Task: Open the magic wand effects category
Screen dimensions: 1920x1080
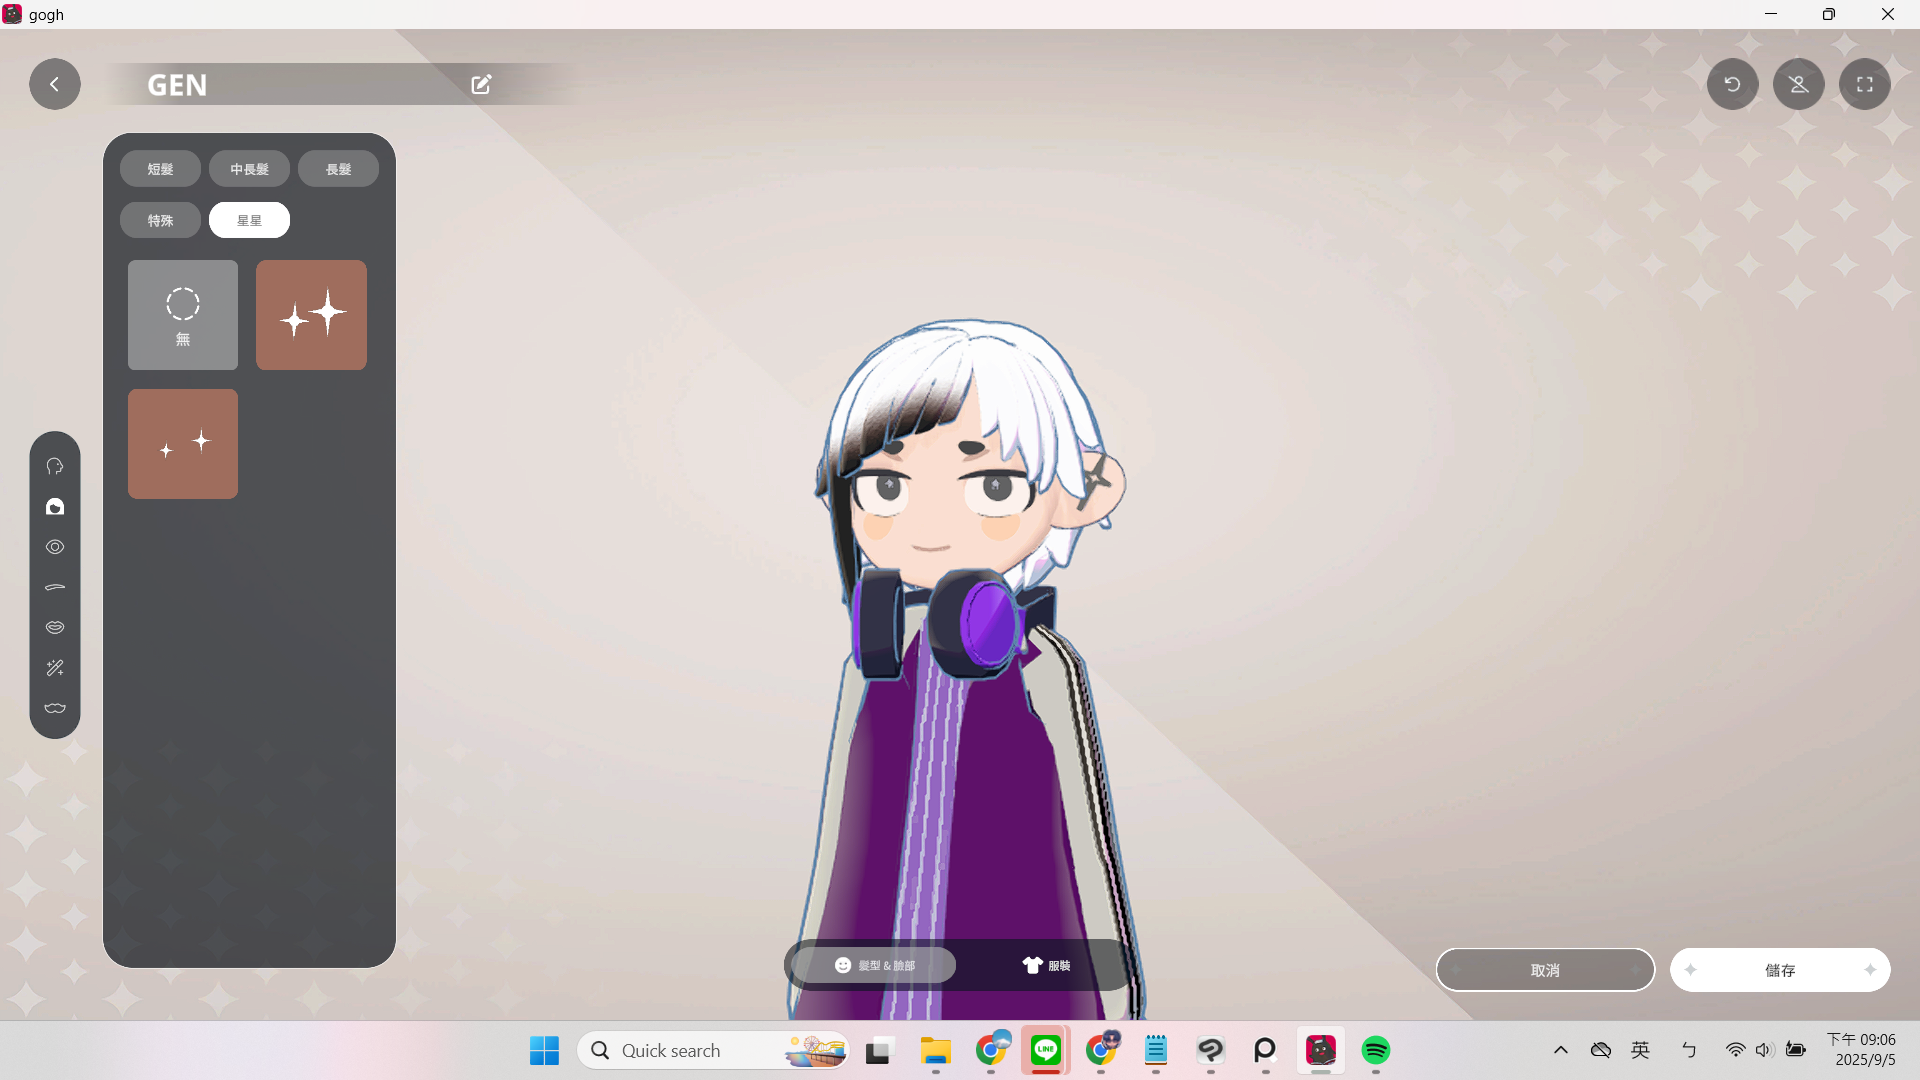Action: coord(55,668)
